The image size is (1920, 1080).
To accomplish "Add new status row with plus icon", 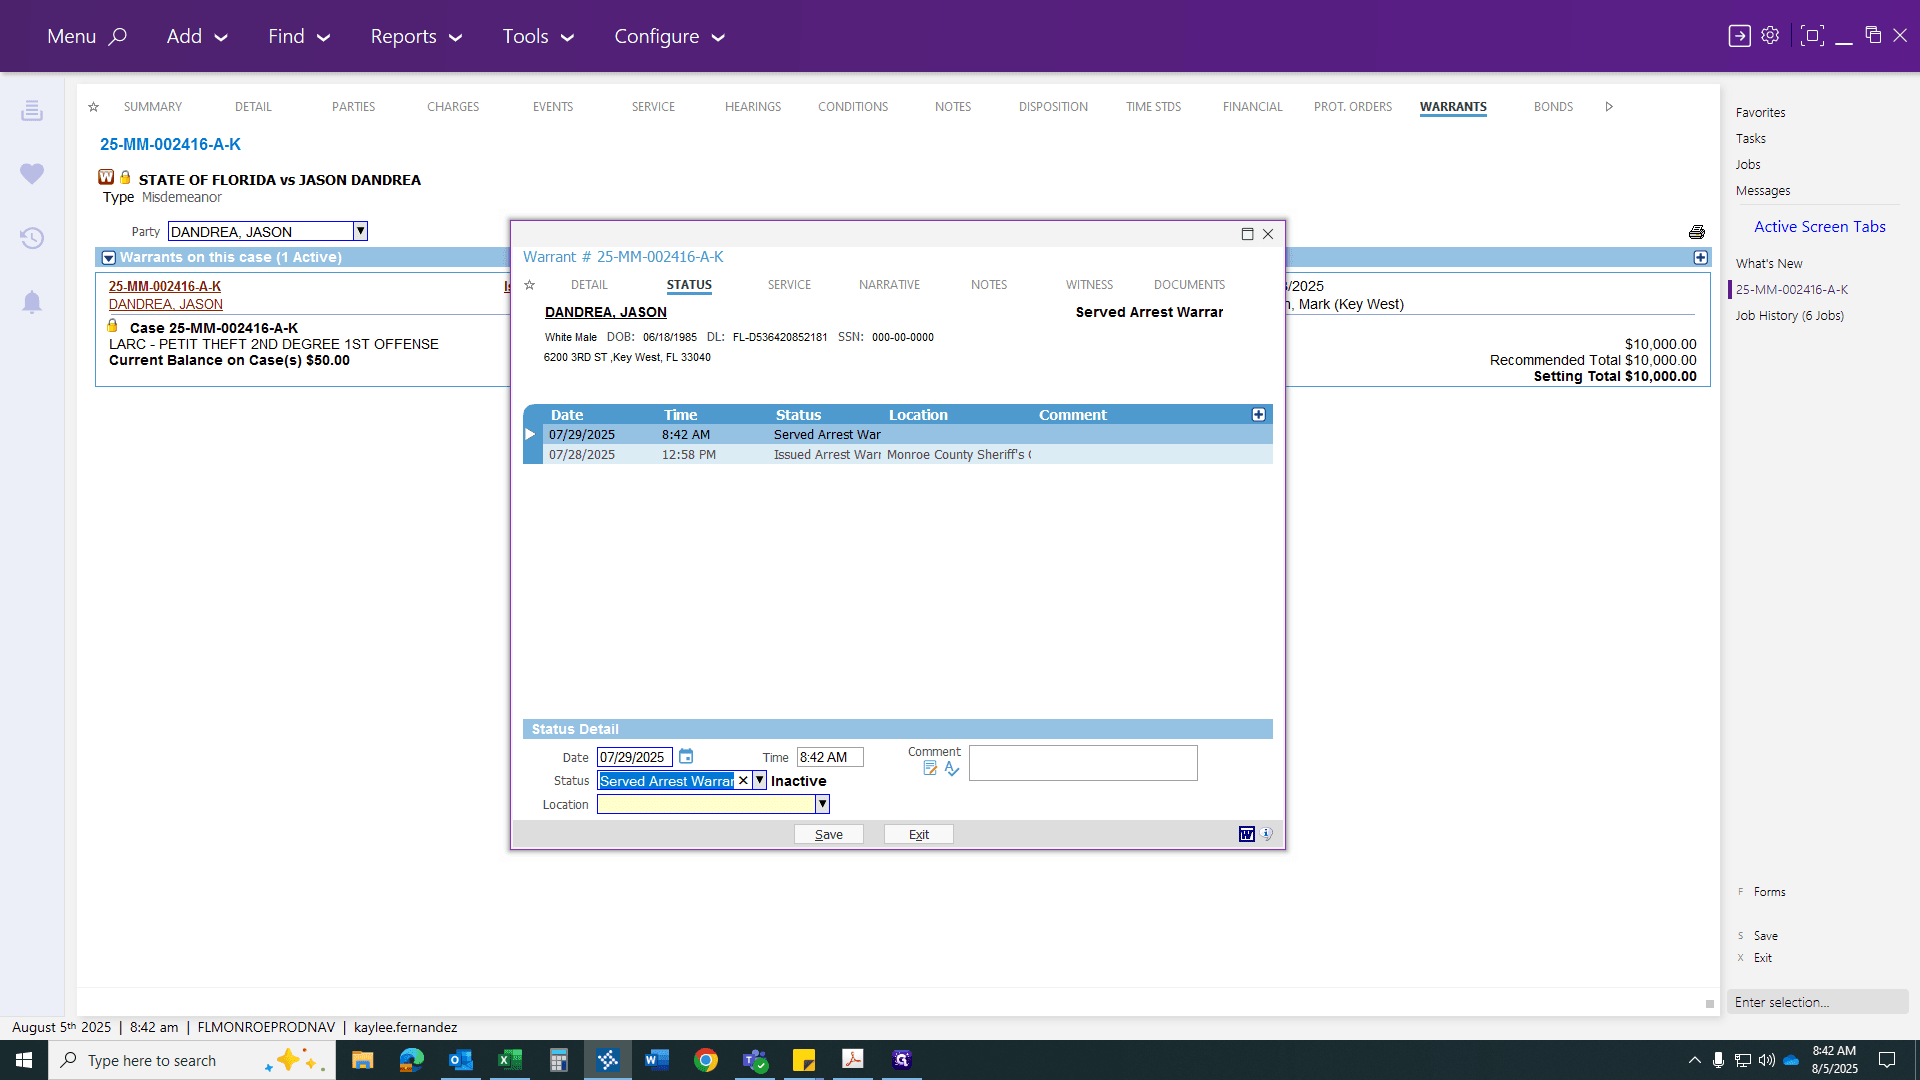I will (1259, 415).
